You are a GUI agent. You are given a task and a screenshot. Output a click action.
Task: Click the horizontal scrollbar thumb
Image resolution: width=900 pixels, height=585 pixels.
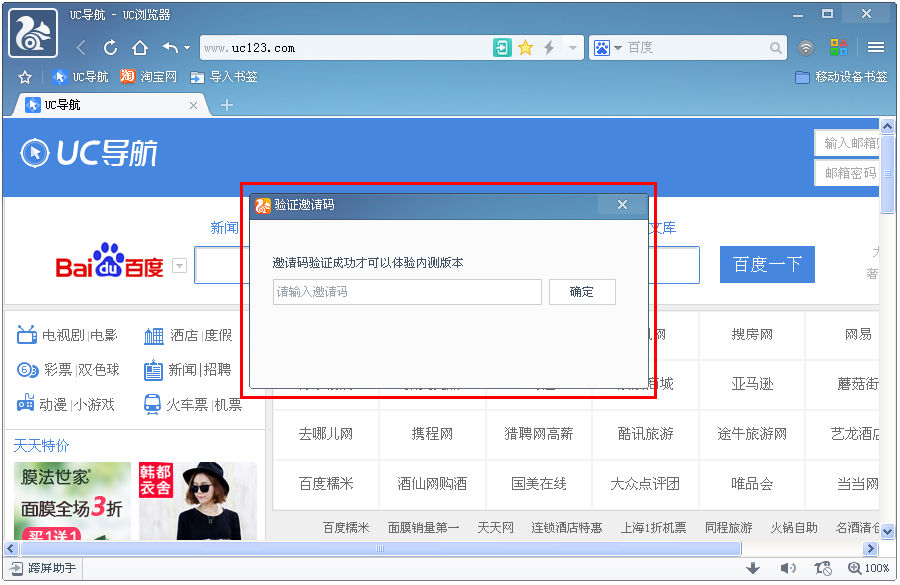pos(380,549)
